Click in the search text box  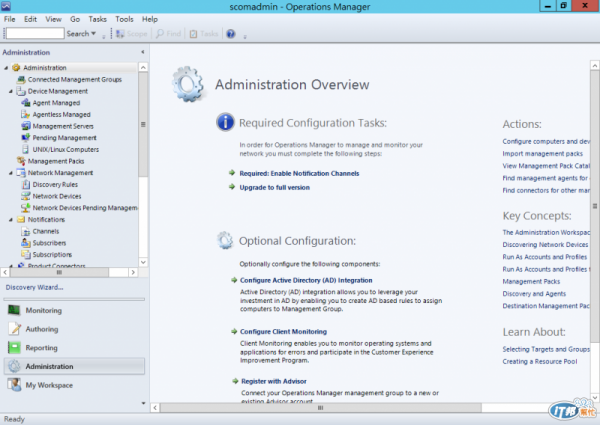tap(35, 34)
